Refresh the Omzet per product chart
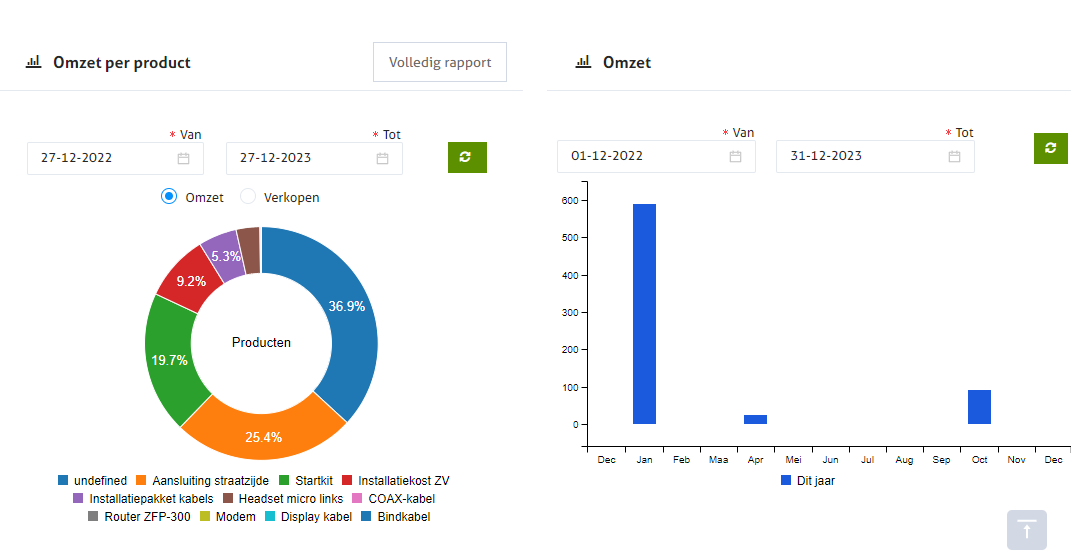The height and width of the screenshot is (558, 1071). [x=466, y=157]
